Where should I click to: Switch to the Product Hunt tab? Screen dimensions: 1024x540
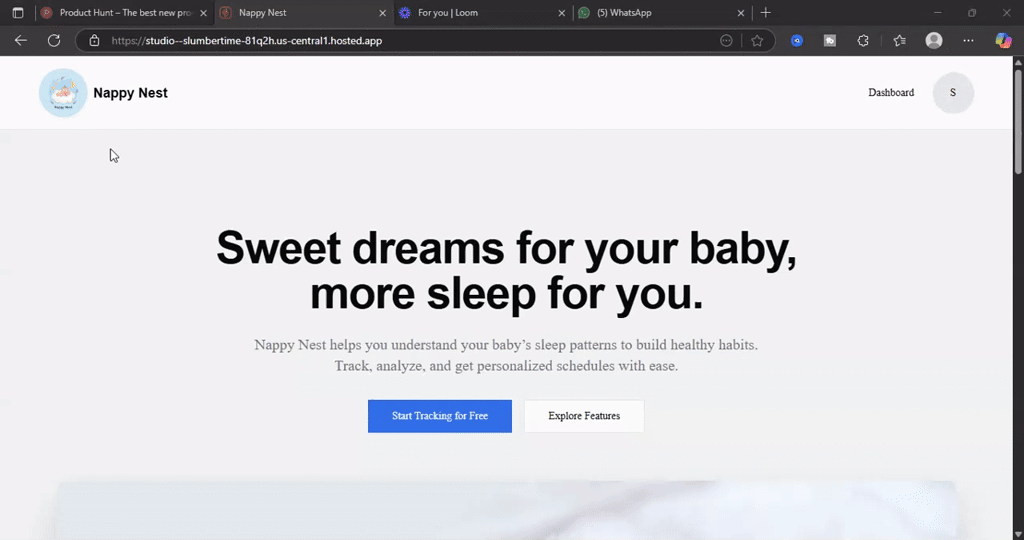pyautogui.click(x=124, y=13)
